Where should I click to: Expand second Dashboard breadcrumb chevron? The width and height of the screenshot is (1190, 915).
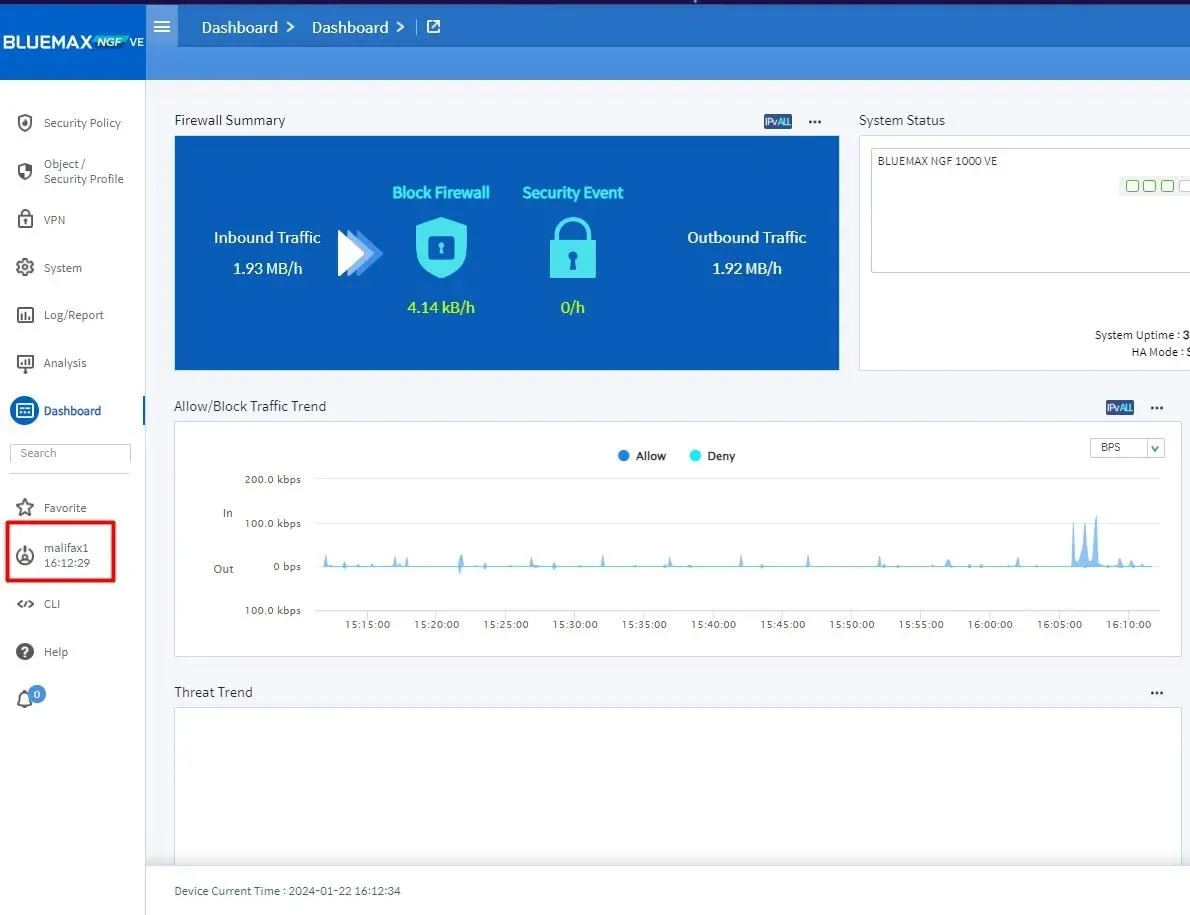click(x=400, y=27)
